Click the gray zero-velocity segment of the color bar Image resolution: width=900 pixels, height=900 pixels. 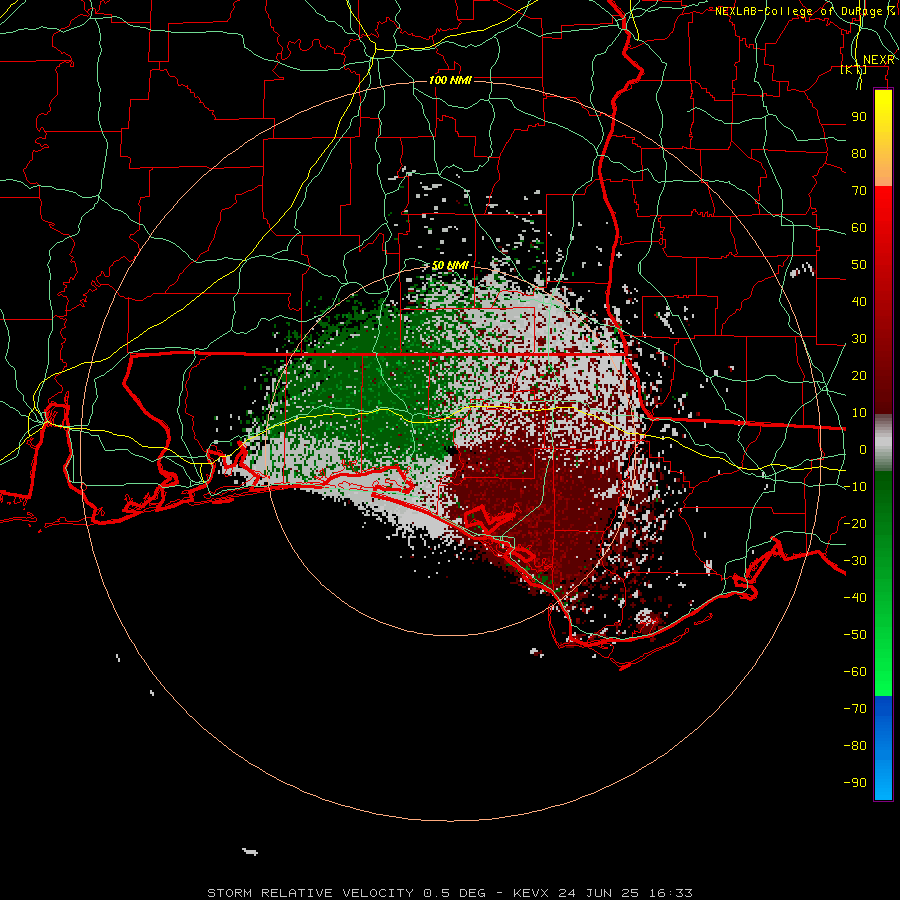[x=883, y=442]
